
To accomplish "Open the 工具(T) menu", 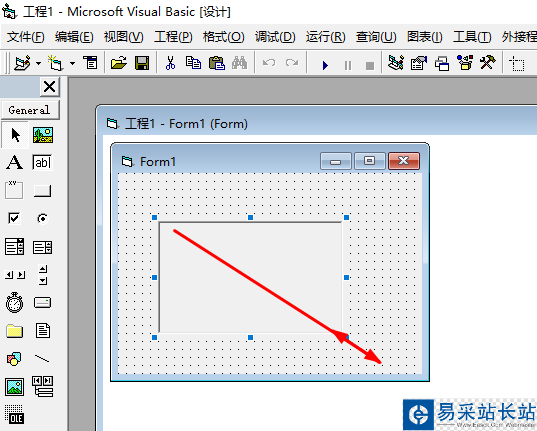I will pyautogui.click(x=472, y=37).
